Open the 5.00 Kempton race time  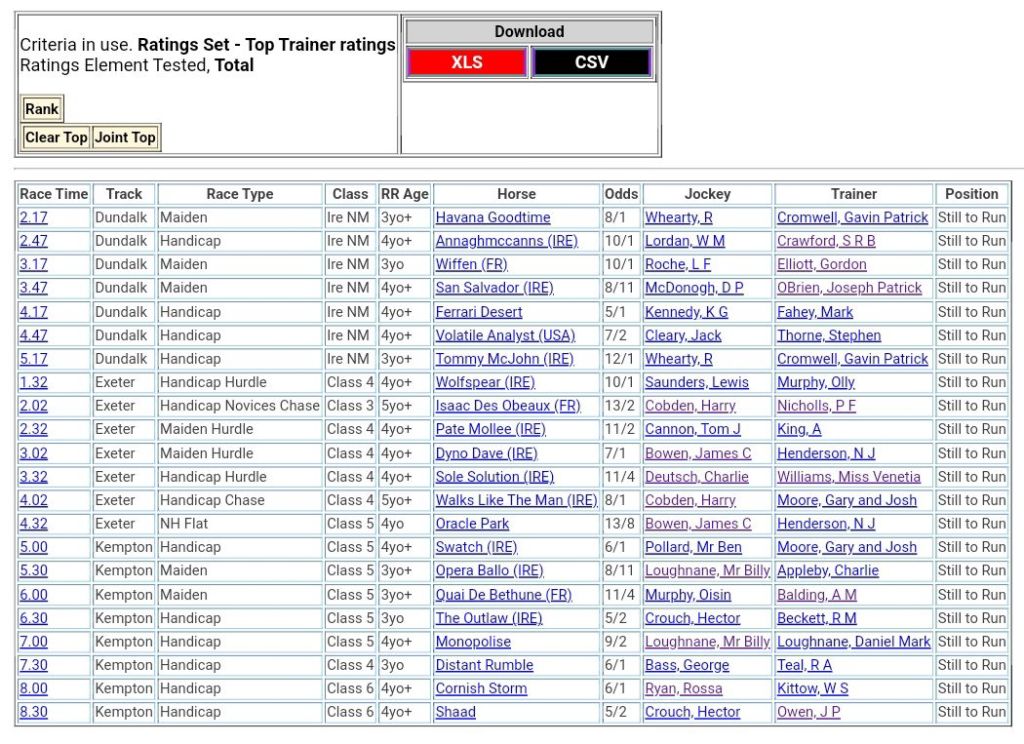33,547
